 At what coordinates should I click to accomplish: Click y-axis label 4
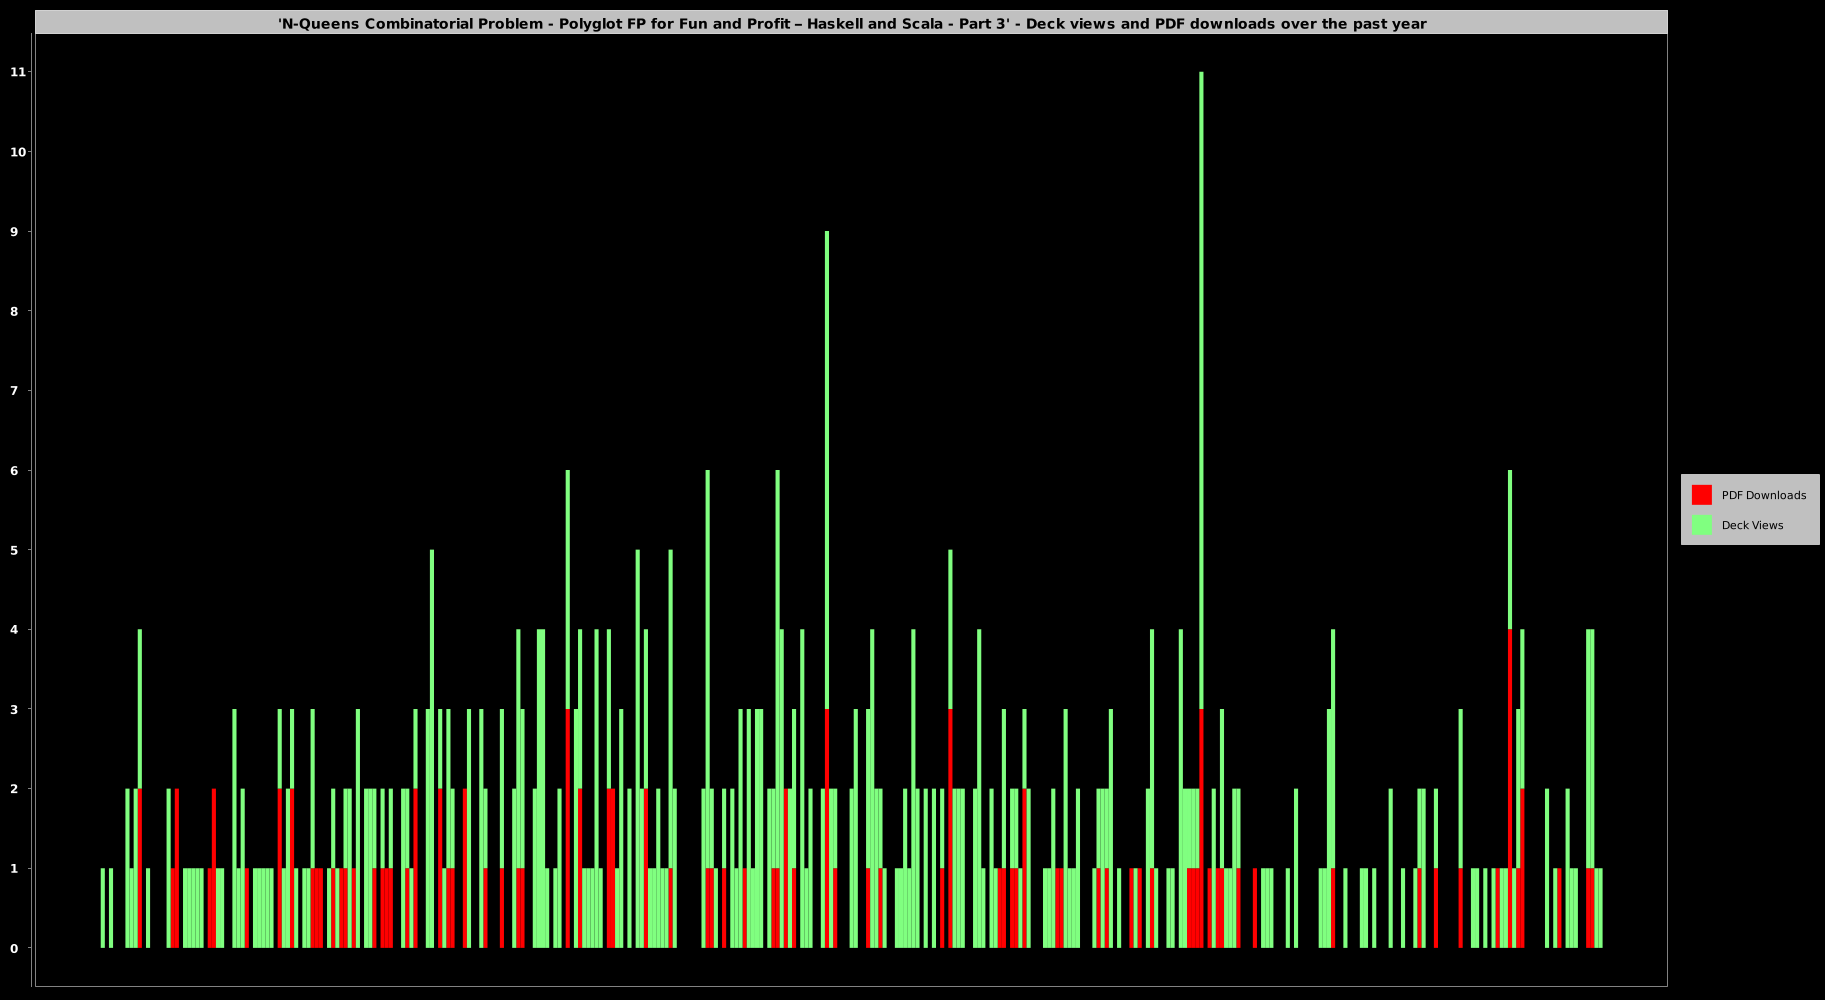[14, 629]
